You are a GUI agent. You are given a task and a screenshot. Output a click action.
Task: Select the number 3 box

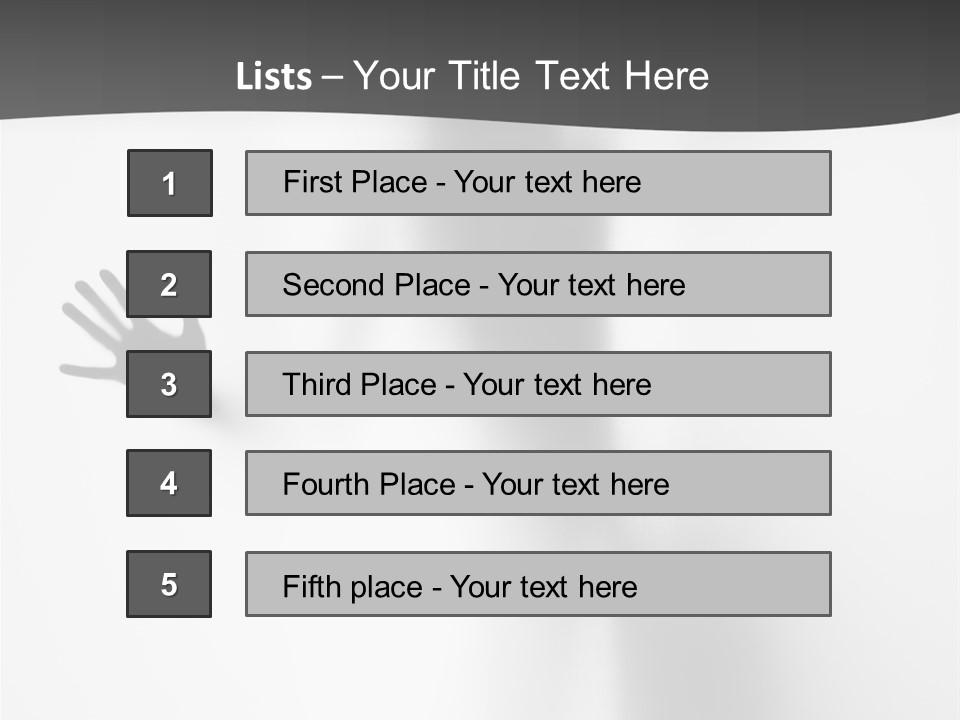coord(169,384)
